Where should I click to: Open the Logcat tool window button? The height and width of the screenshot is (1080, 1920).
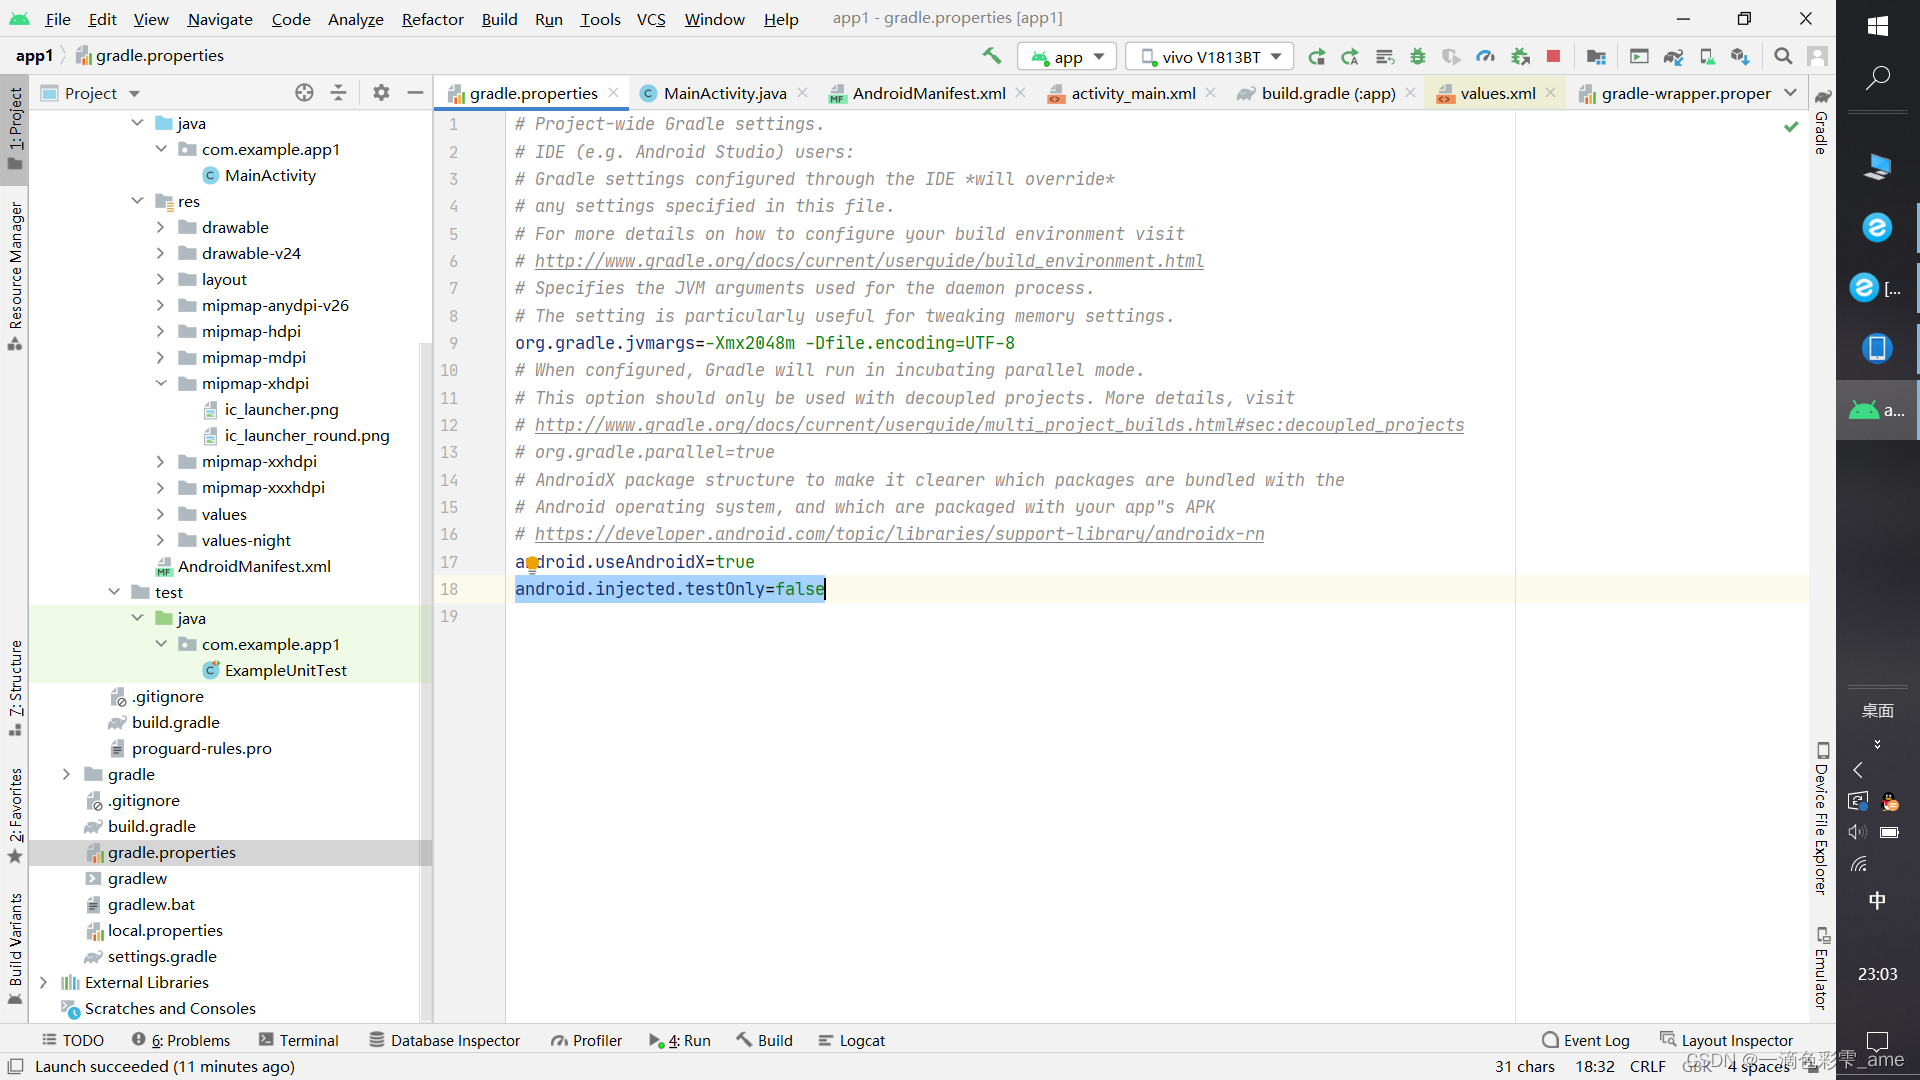click(x=851, y=1040)
